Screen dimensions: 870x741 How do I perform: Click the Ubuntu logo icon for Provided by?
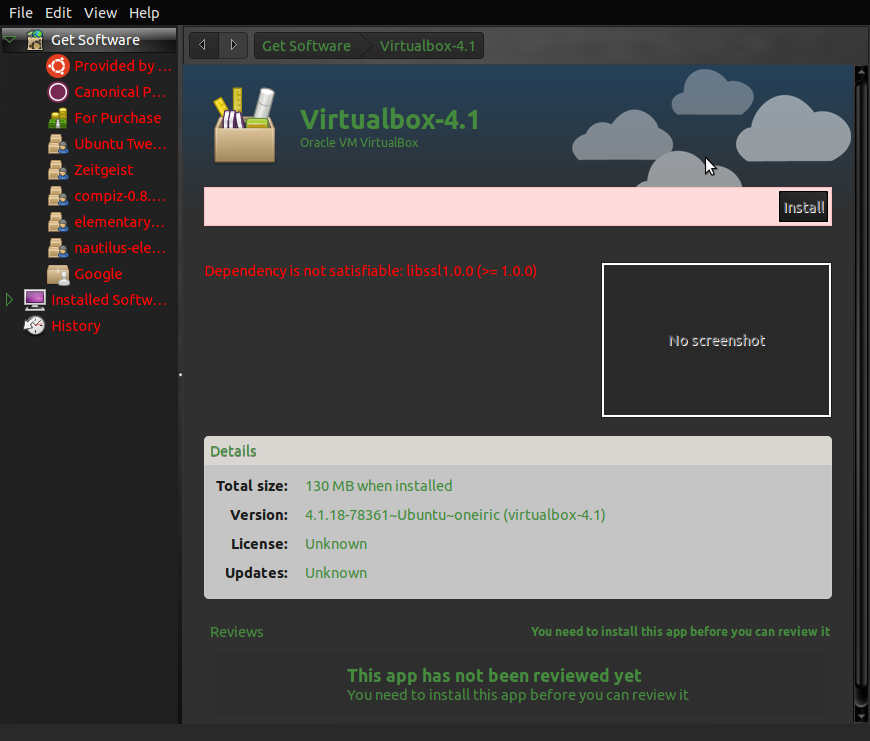pyautogui.click(x=58, y=66)
